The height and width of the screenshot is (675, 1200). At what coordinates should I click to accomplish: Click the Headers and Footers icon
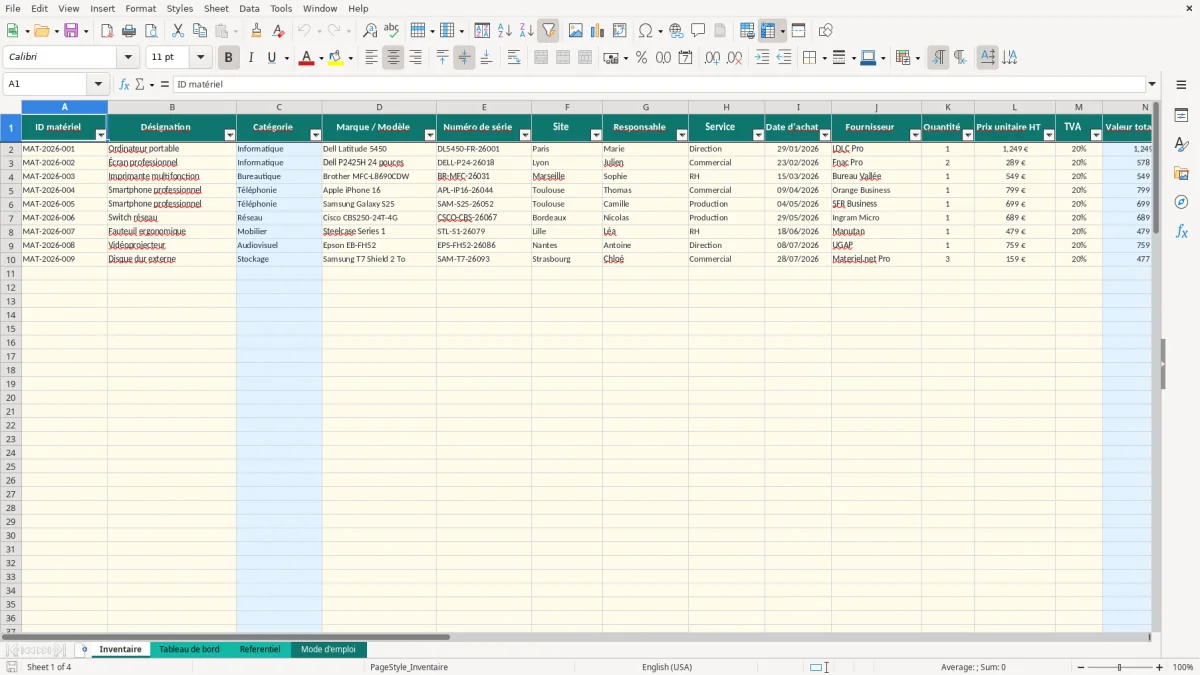pos(720,31)
